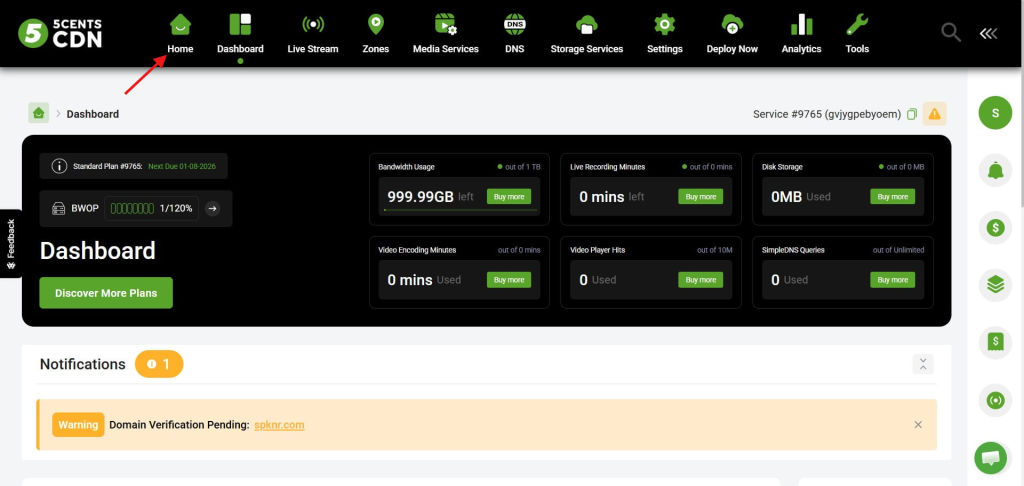Open the Feedback side tab
This screenshot has height=486, width=1024.
click(x=10, y=244)
